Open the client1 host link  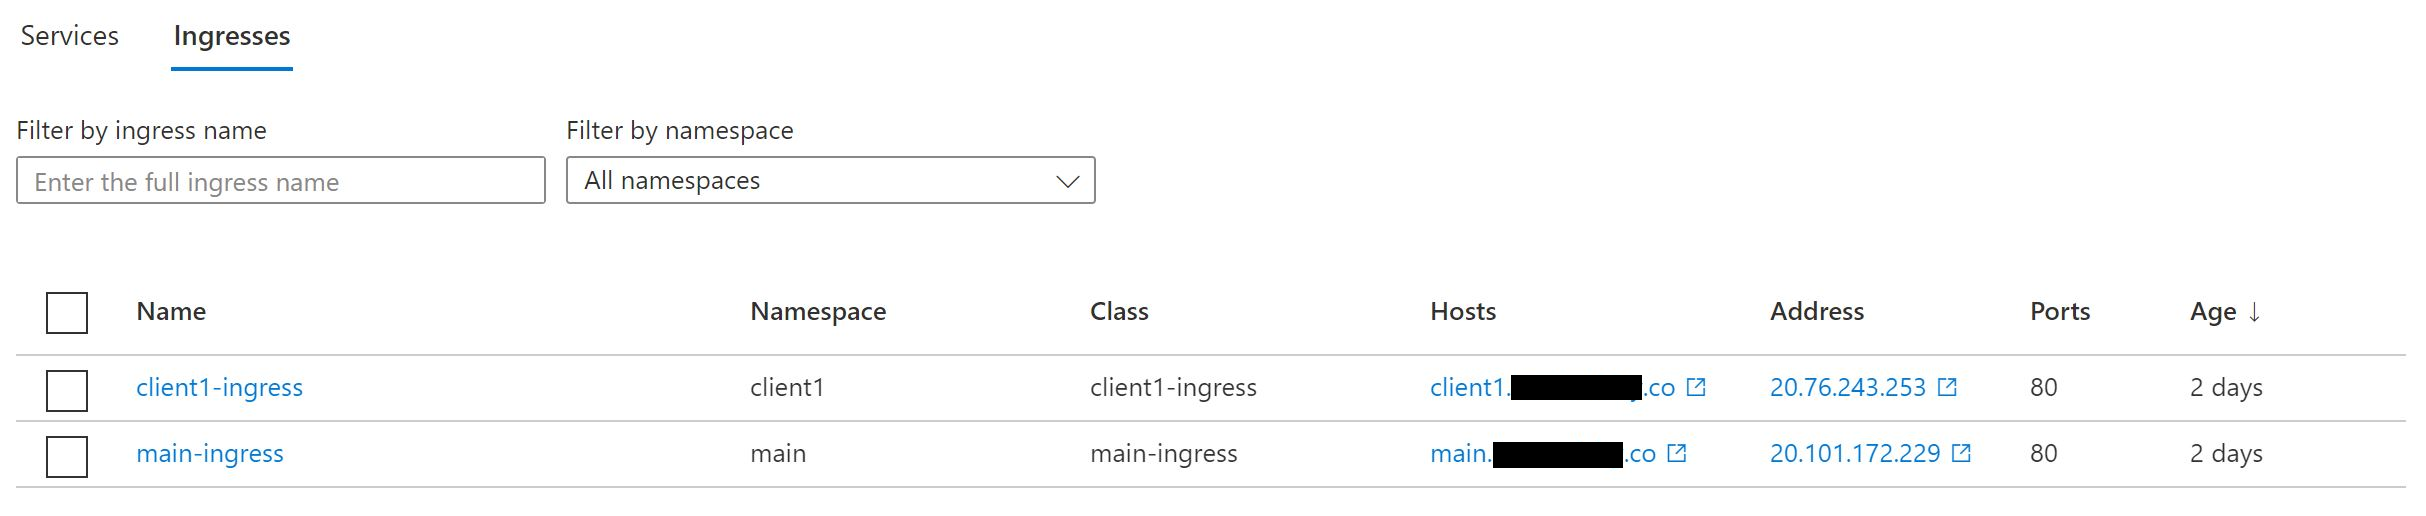1468,387
